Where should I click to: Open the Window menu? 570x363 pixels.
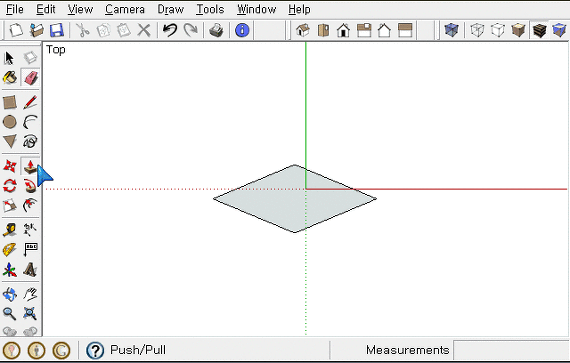[x=257, y=9]
